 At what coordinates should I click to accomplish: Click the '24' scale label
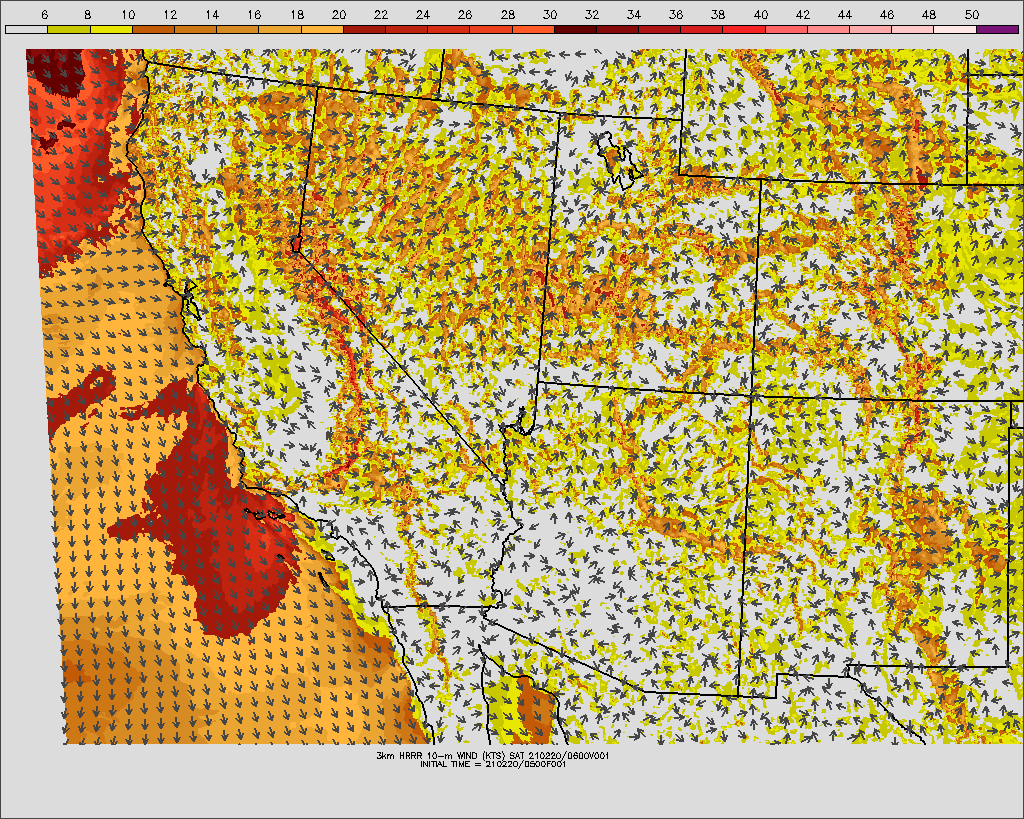[423, 14]
